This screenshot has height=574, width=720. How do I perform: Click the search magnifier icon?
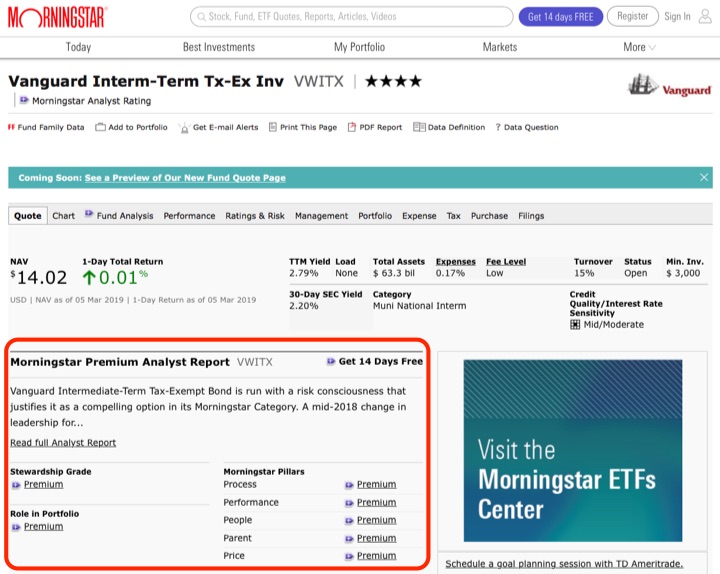click(200, 17)
